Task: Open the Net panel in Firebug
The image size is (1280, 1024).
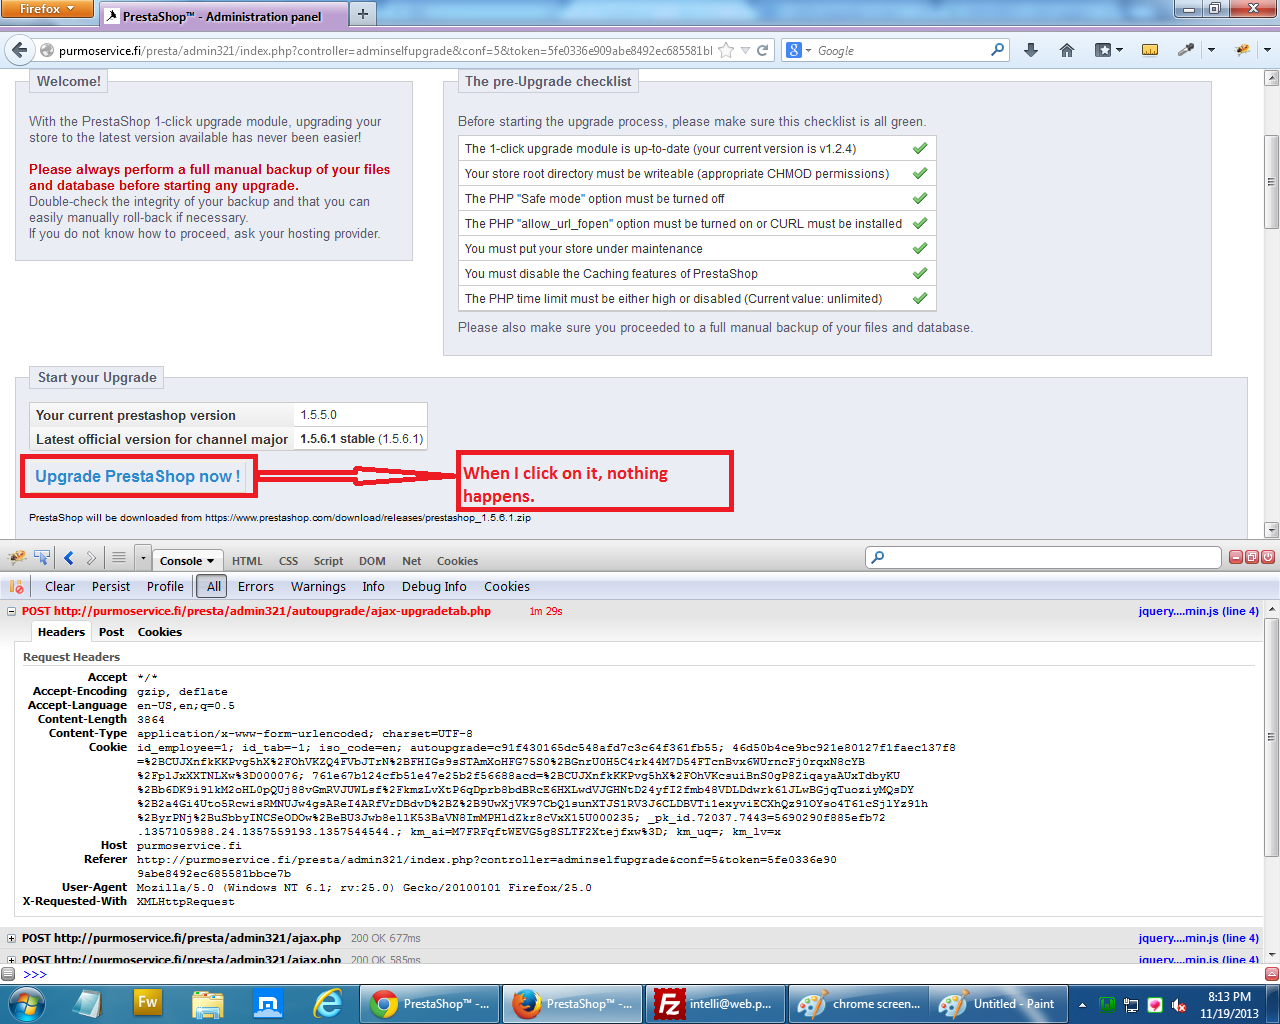Action: coord(411,561)
